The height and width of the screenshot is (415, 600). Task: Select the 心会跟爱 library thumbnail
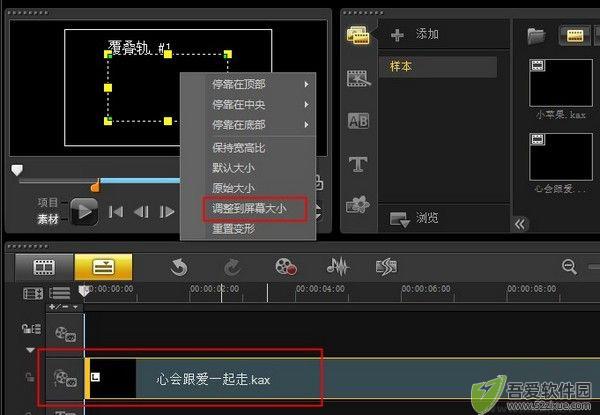pos(561,157)
